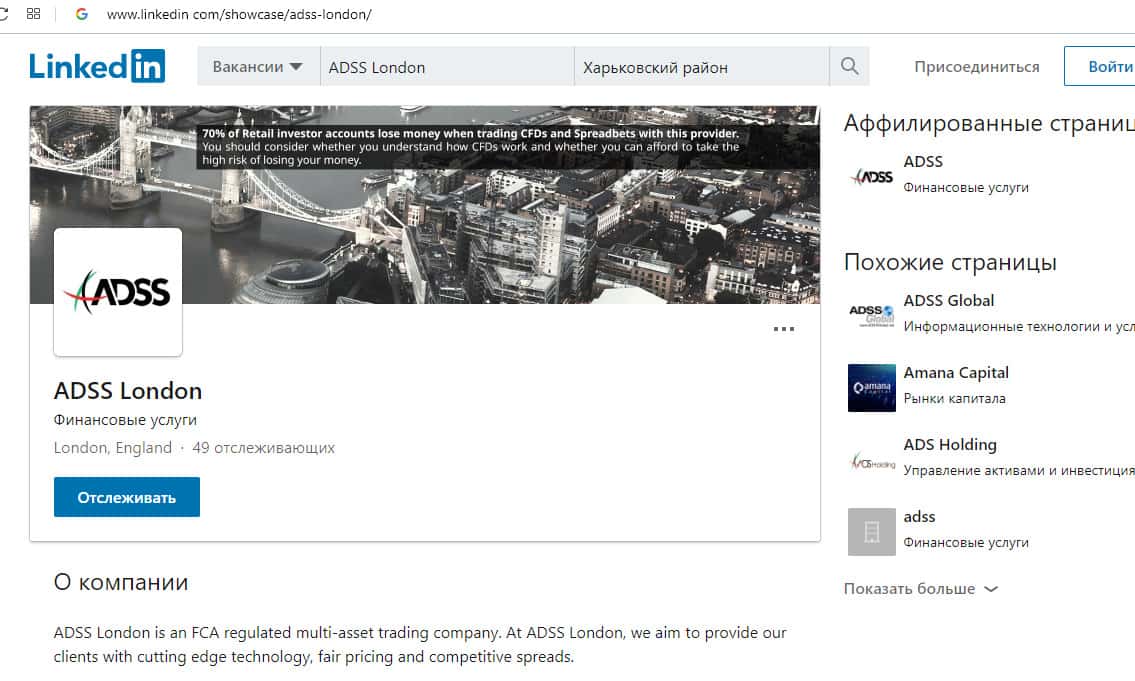Click Финансовые услуги text under adss

click(966, 543)
